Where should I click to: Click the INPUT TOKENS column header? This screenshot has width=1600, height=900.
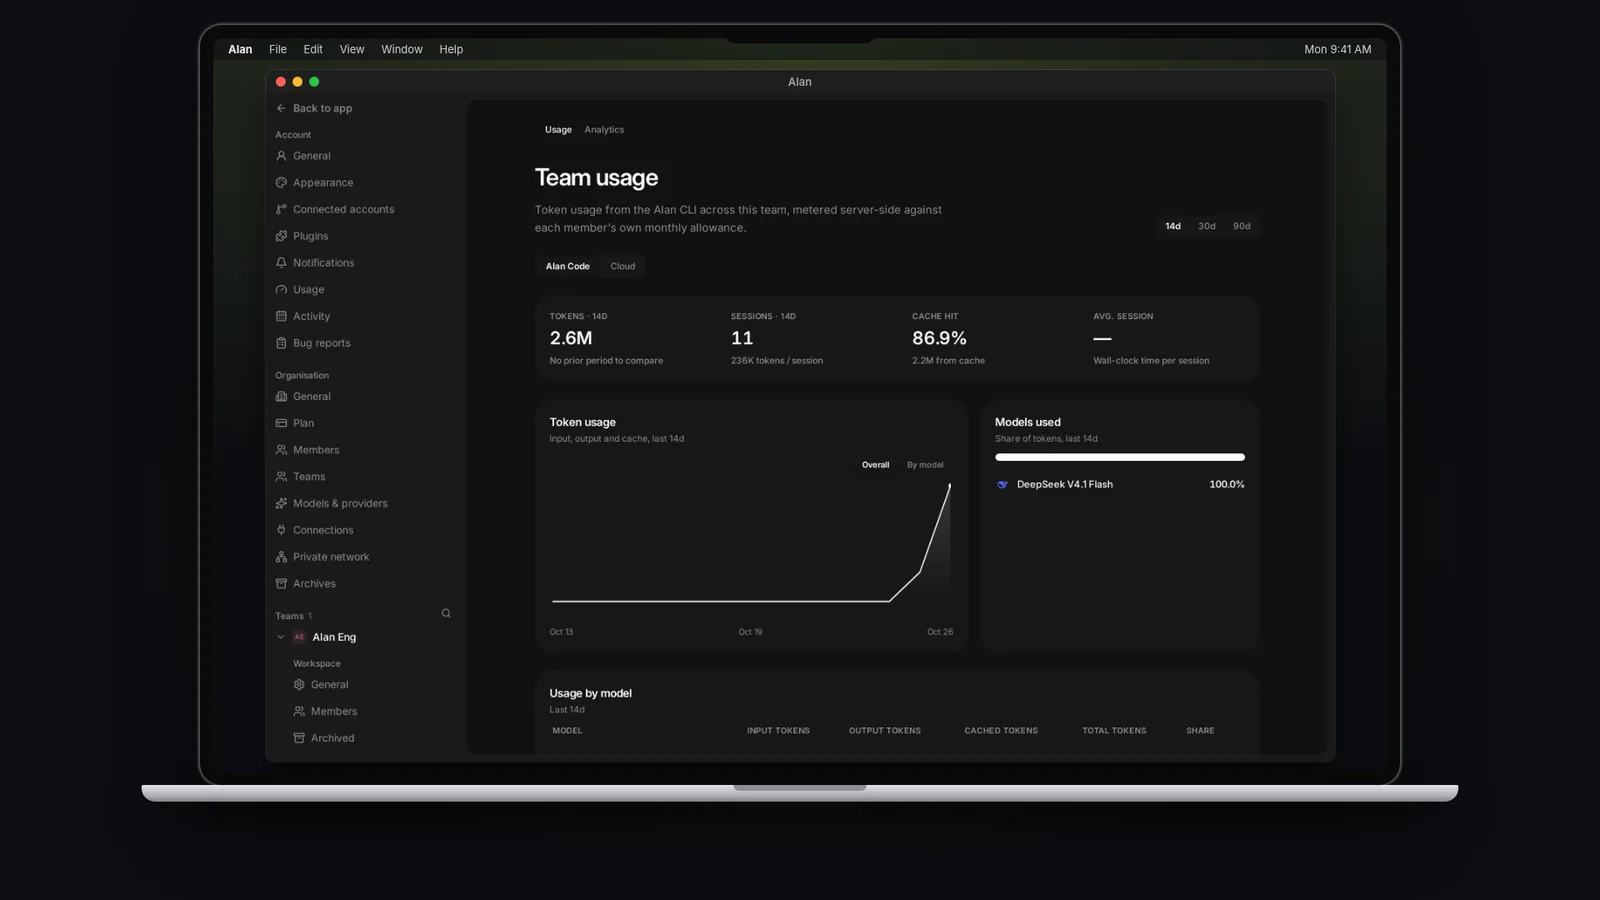click(x=778, y=731)
